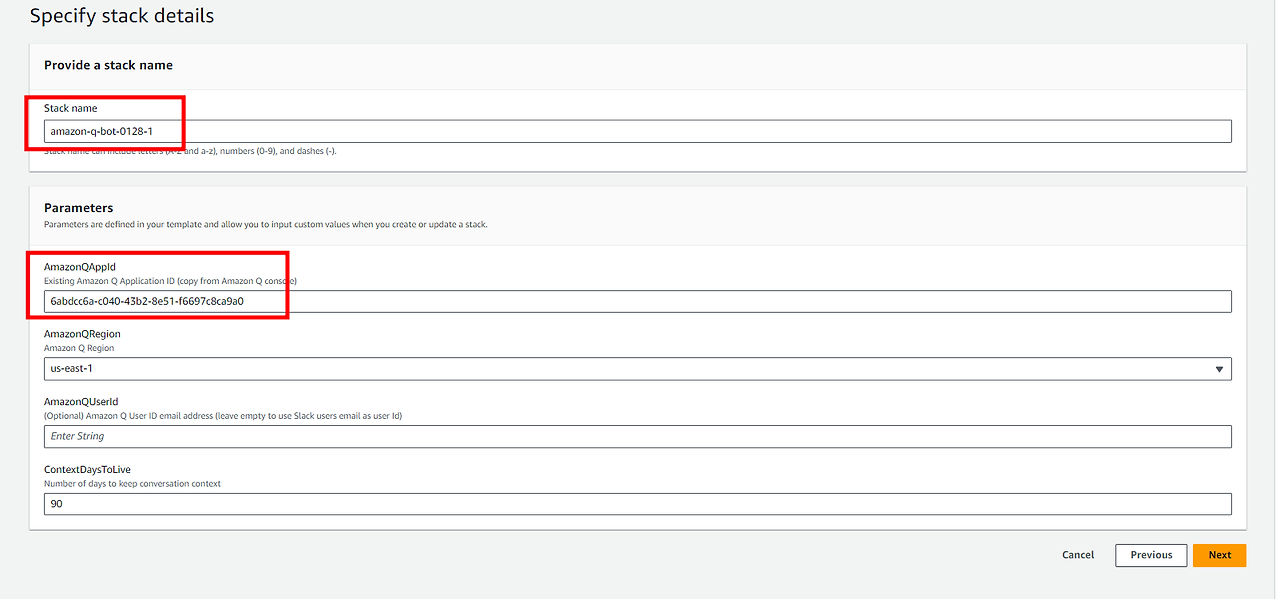1280x599 pixels.
Task: Click the Previous button
Action: point(1151,555)
